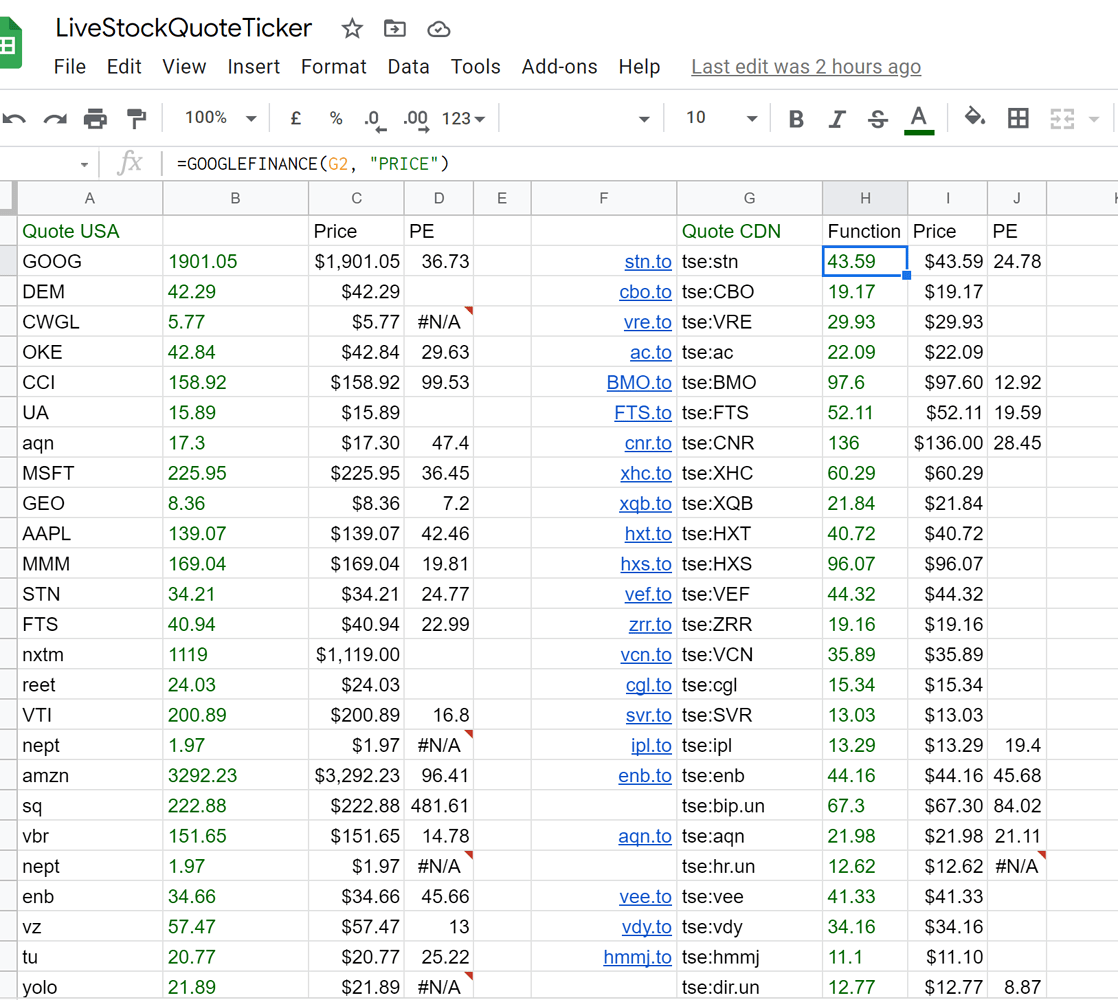
Task: Select the #N/A cell in CWGL row
Action: 439,322
